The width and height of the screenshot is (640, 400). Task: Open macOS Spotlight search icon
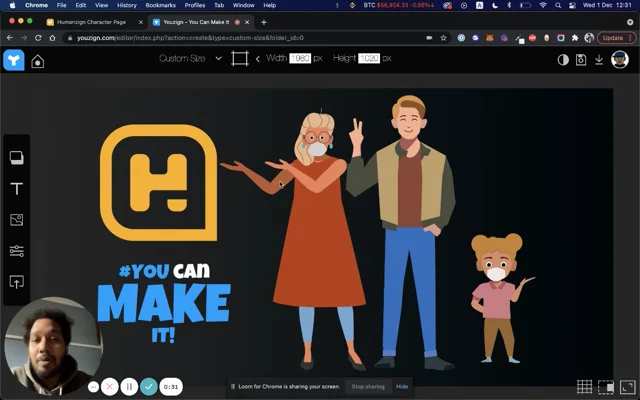(558, 5)
